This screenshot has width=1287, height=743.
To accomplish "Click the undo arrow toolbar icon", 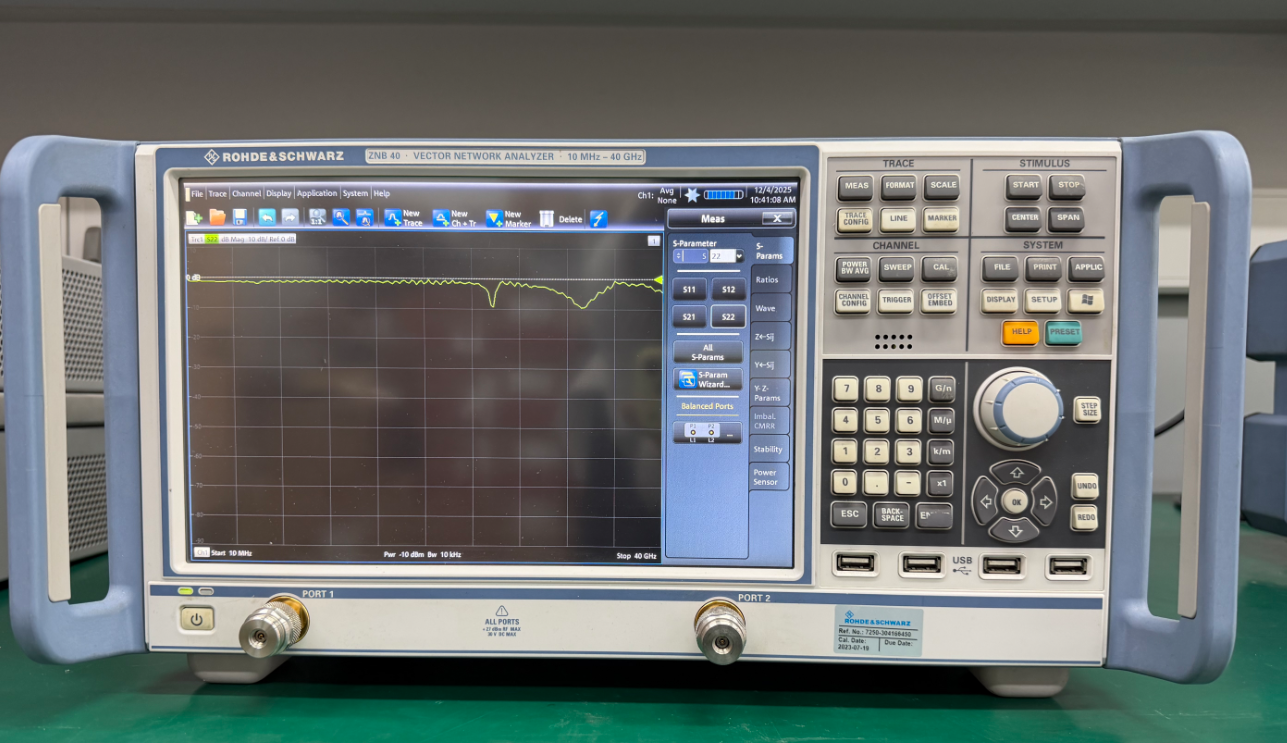I will pyautogui.click(x=266, y=217).
